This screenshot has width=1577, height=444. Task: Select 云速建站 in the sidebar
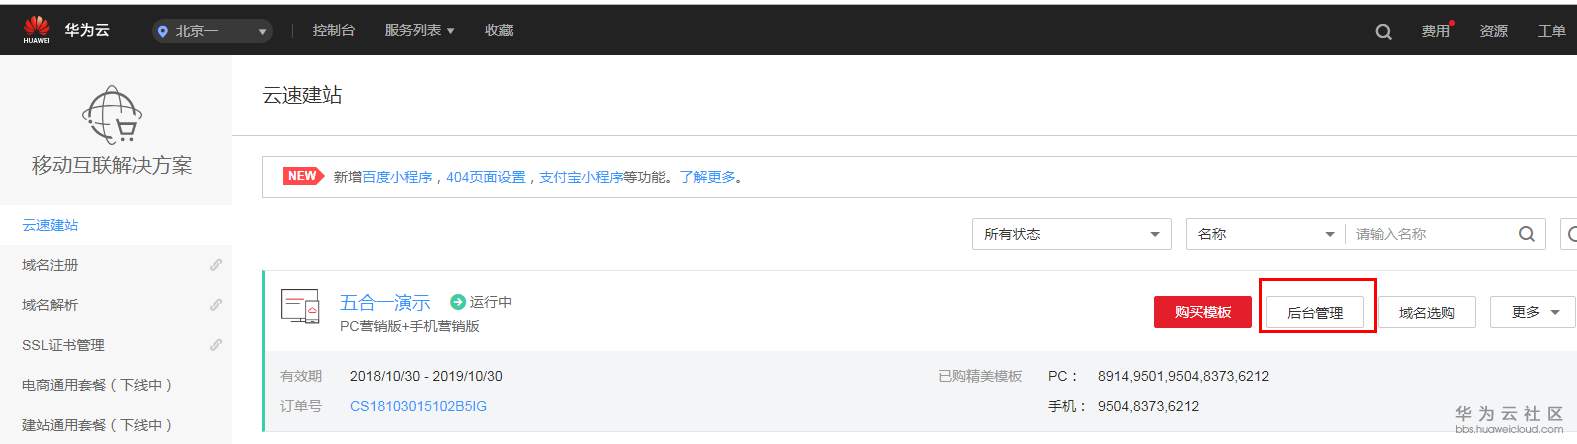pyautogui.click(x=116, y=225)
